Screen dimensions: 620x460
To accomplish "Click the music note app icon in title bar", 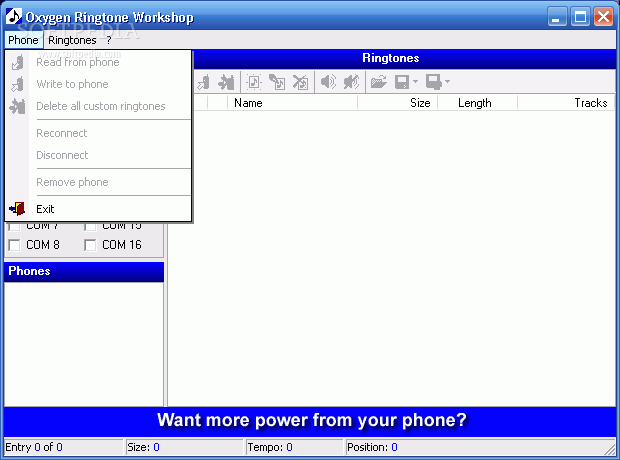I will [14, 17].
